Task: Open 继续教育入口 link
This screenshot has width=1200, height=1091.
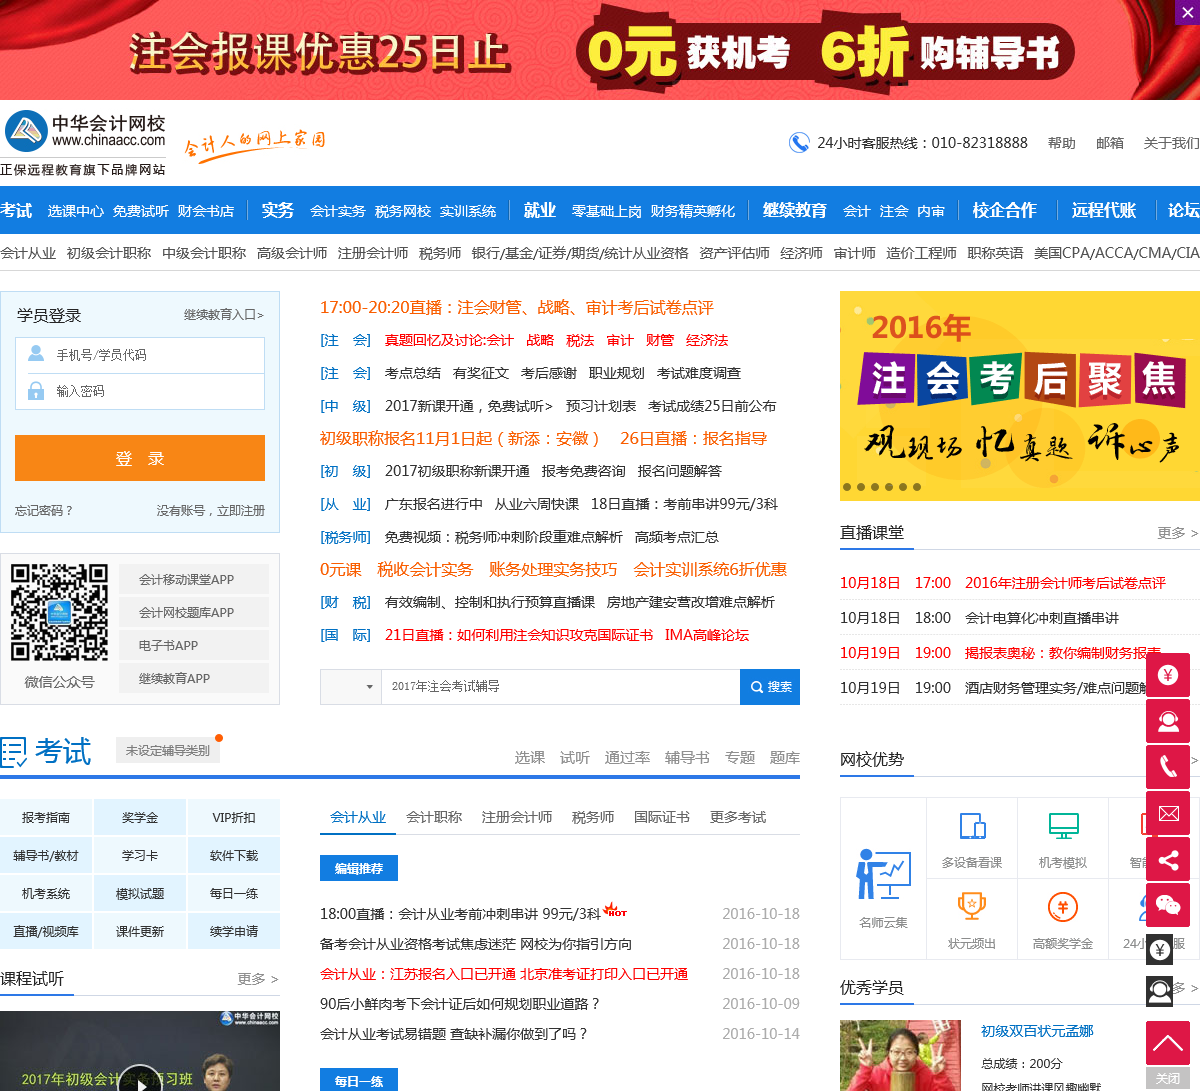Action: (x=224, y=315)
